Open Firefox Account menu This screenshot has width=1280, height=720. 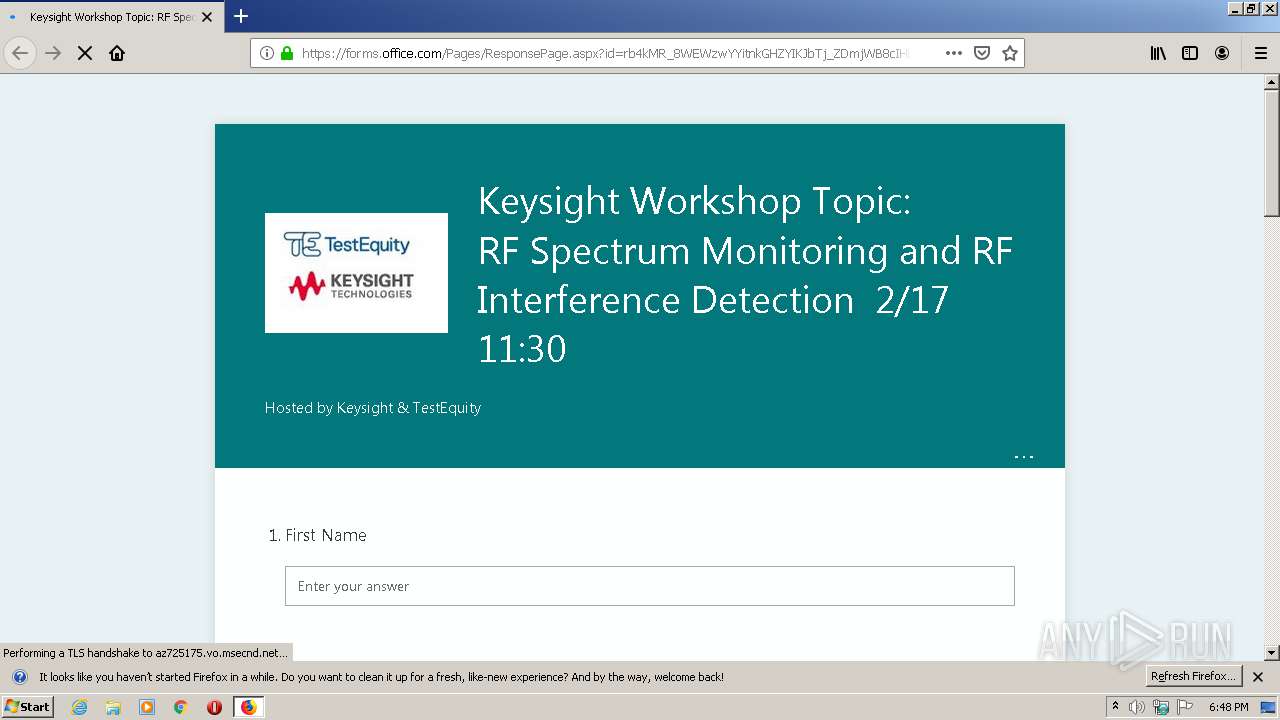pyautogui.click(x=1222, y=53)
